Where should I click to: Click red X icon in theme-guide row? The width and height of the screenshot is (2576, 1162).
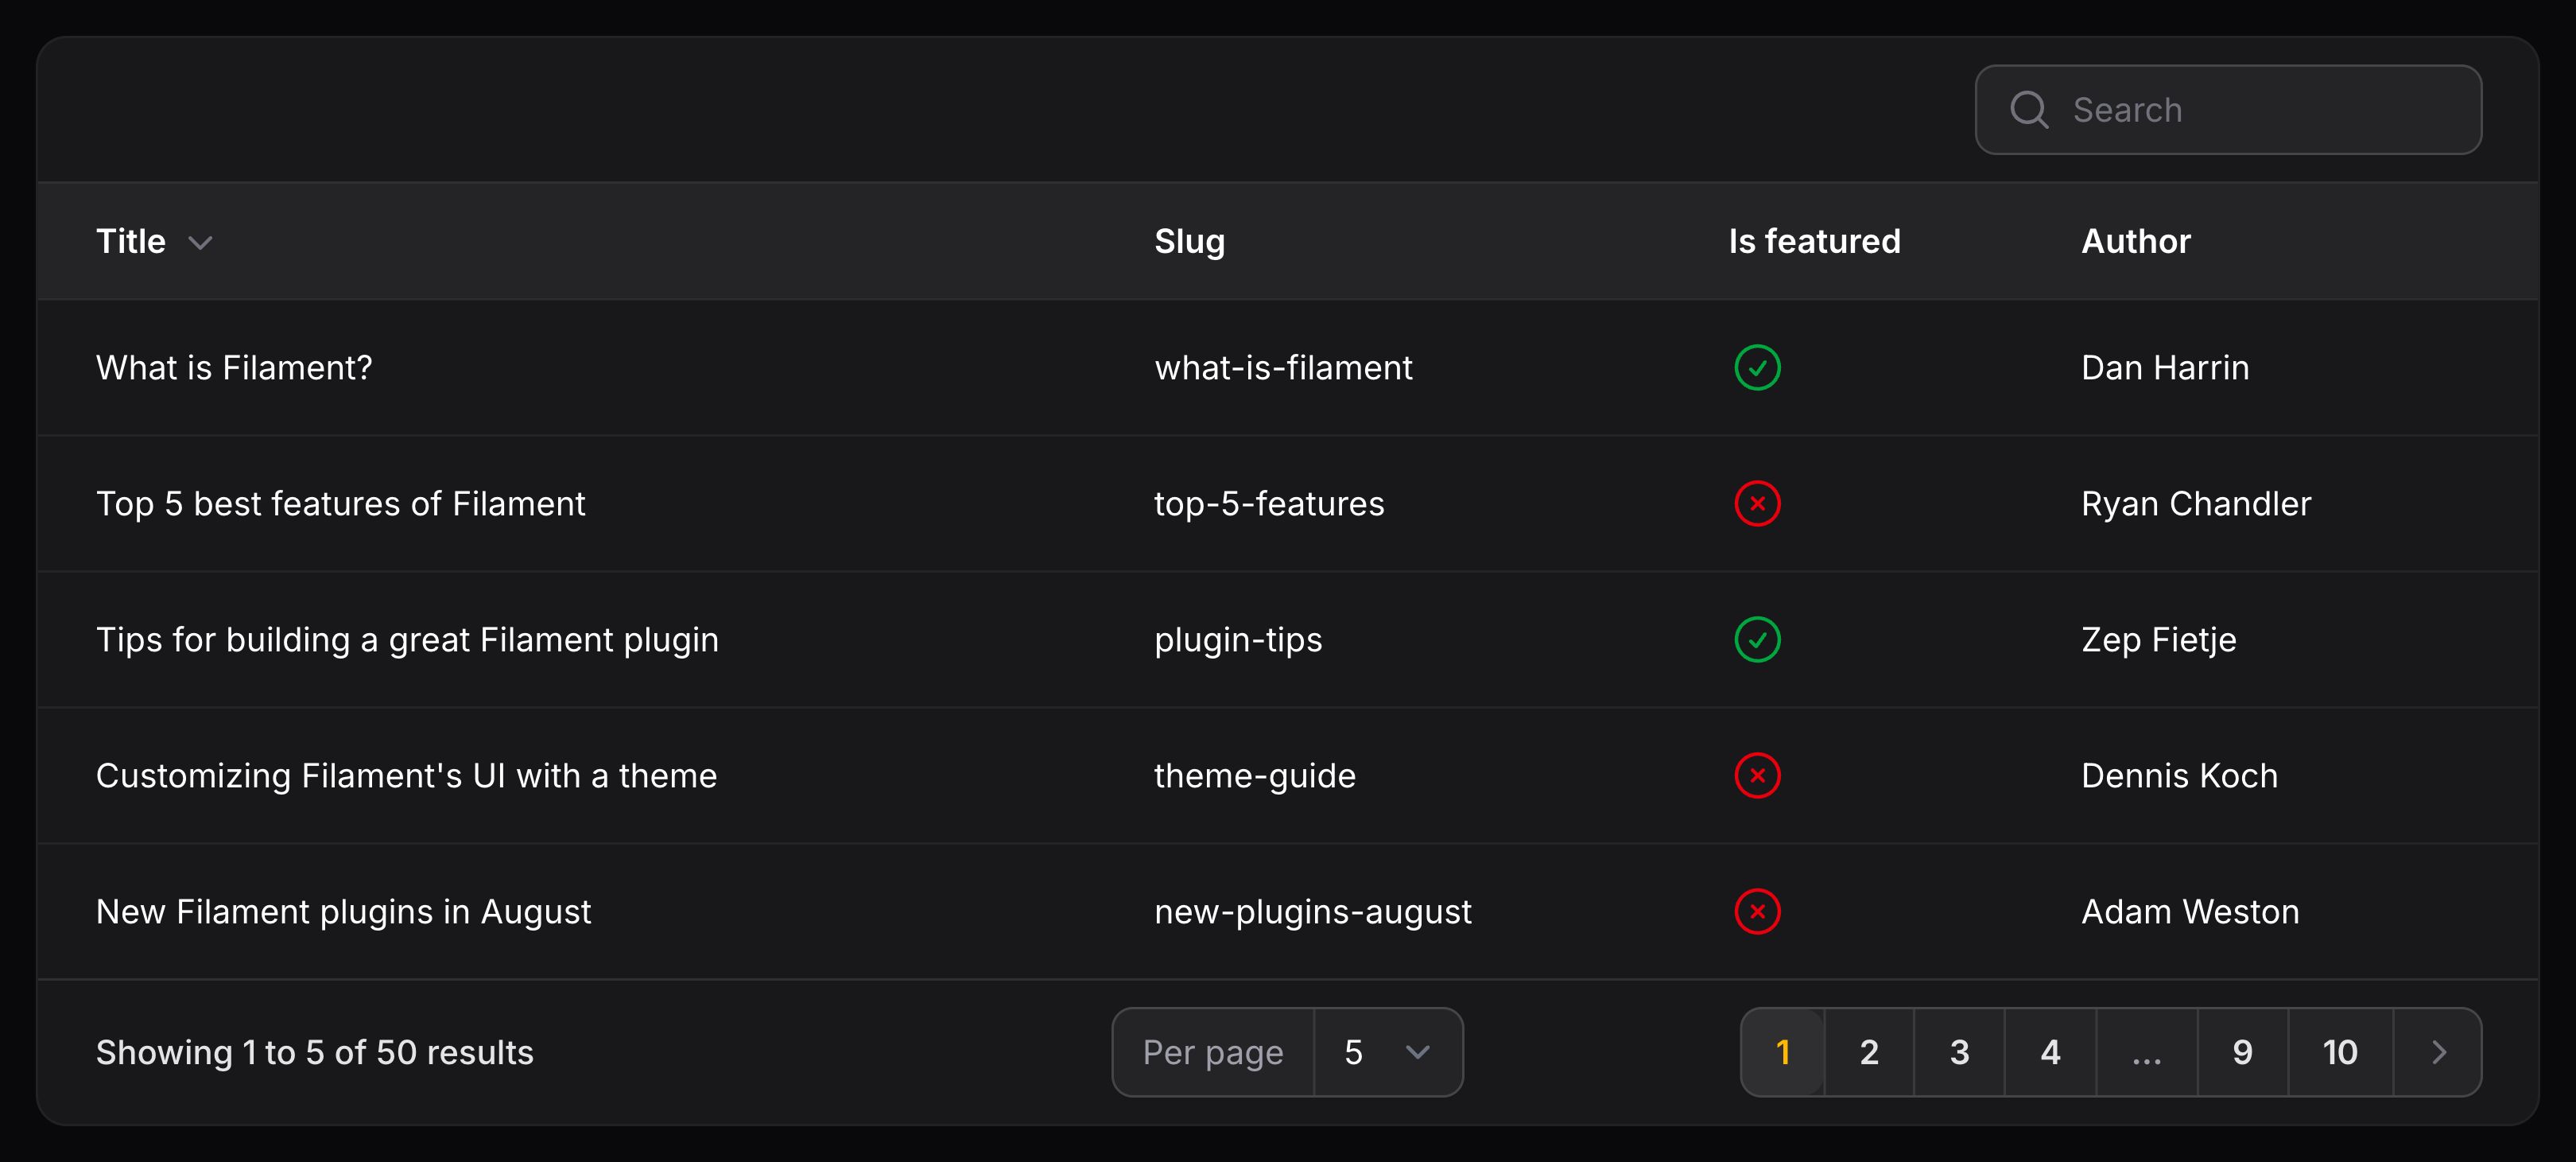click(x=1757, y=776)
